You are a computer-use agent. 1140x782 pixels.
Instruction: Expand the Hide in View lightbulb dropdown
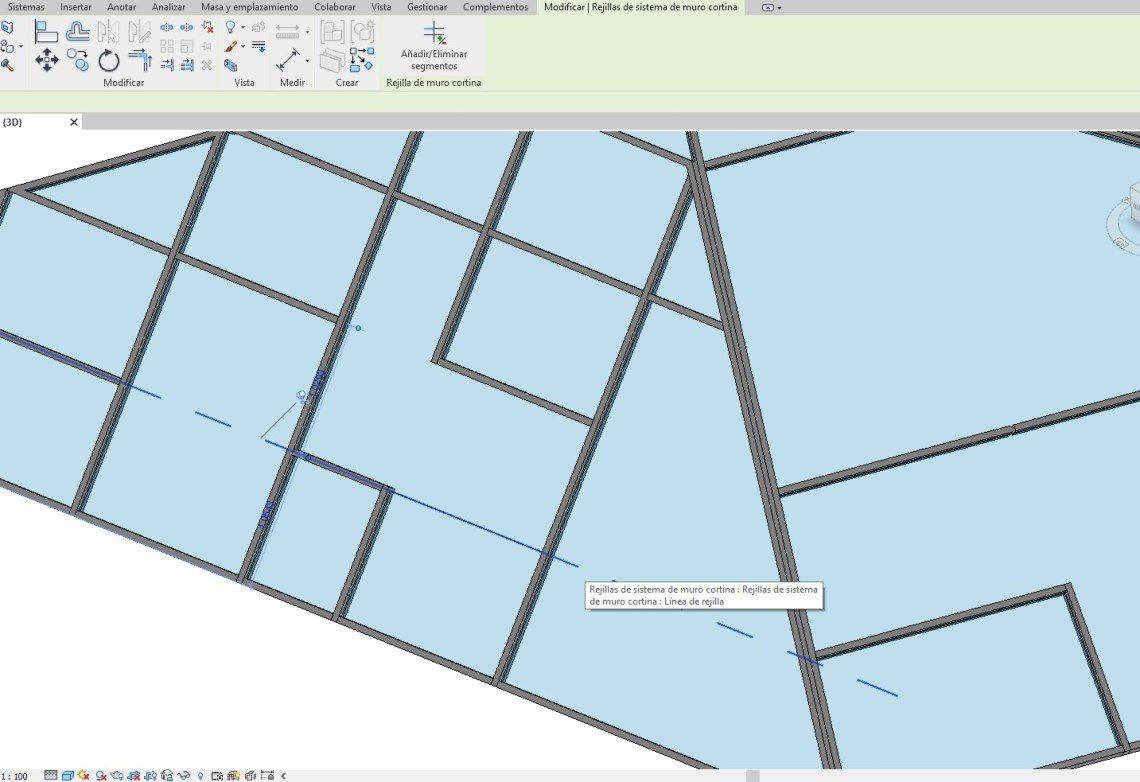click(x=242, y=28)
